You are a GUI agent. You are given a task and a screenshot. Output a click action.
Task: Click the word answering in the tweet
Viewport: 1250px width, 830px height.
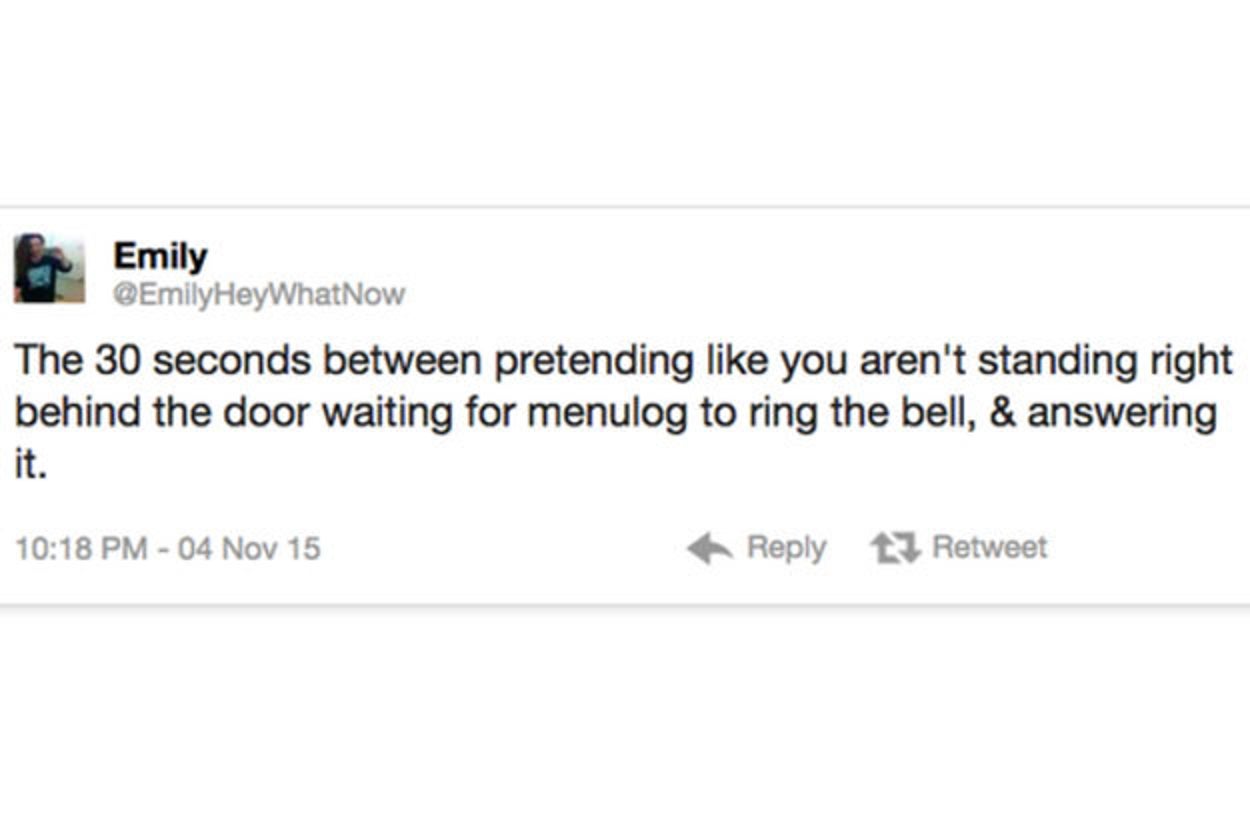coord(1122,412)
